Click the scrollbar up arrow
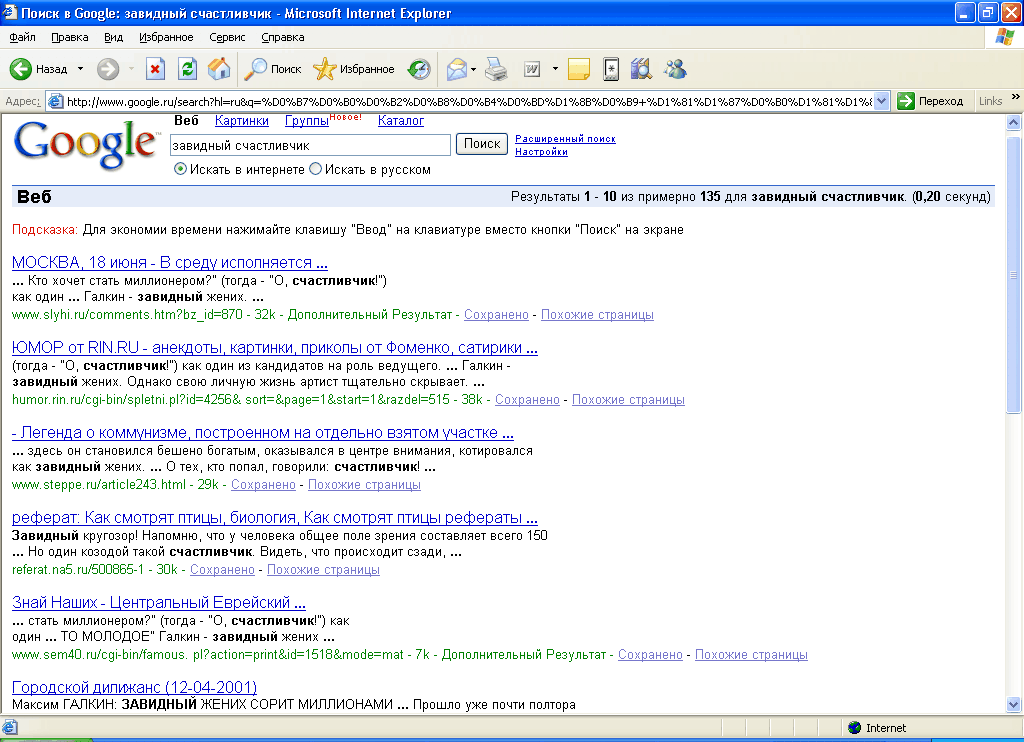This screenshot has height=742, width=1024. 1014,122
